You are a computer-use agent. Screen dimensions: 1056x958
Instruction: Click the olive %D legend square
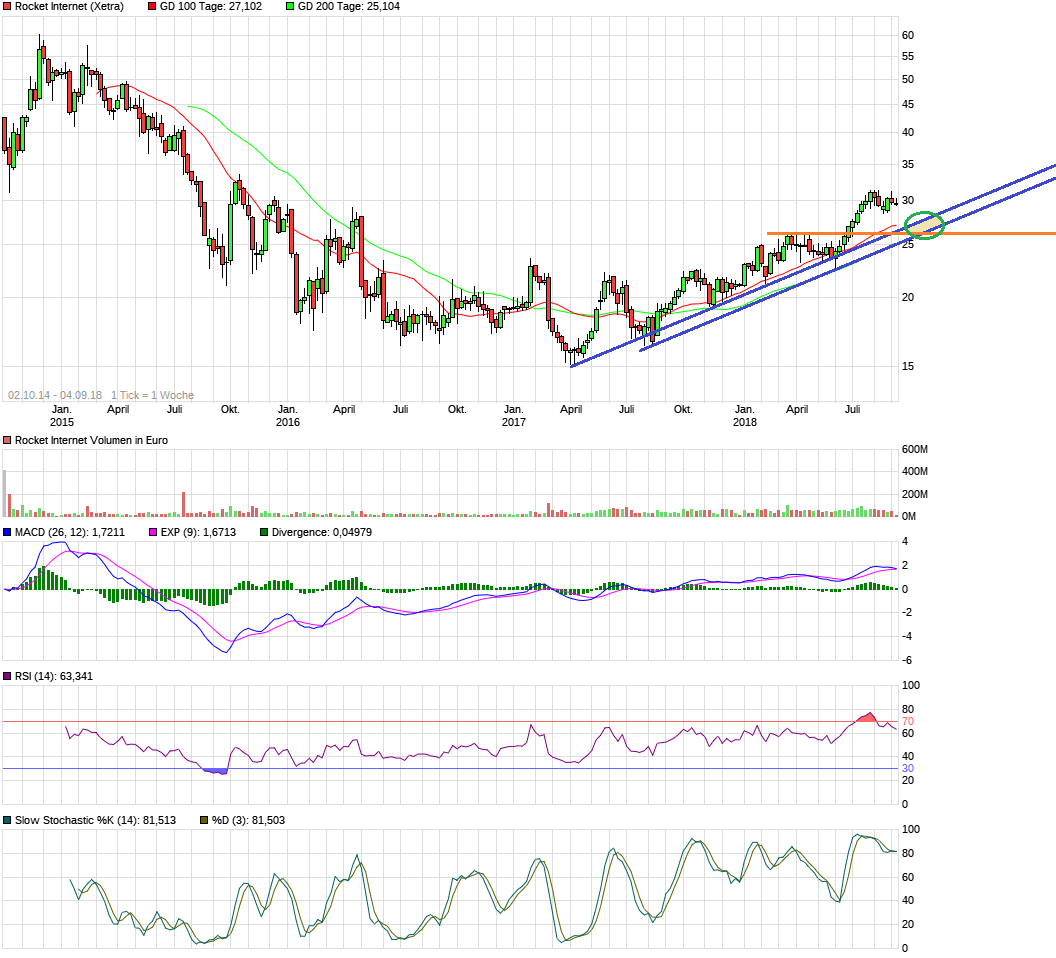(204, 821)
